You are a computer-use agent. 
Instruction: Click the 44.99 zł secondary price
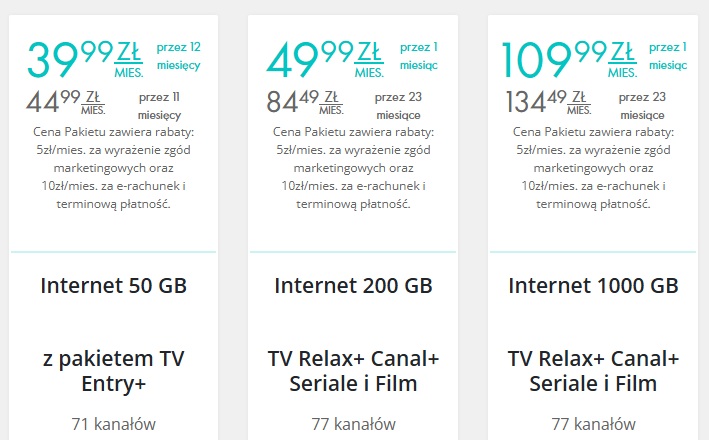tap(66, 102)
